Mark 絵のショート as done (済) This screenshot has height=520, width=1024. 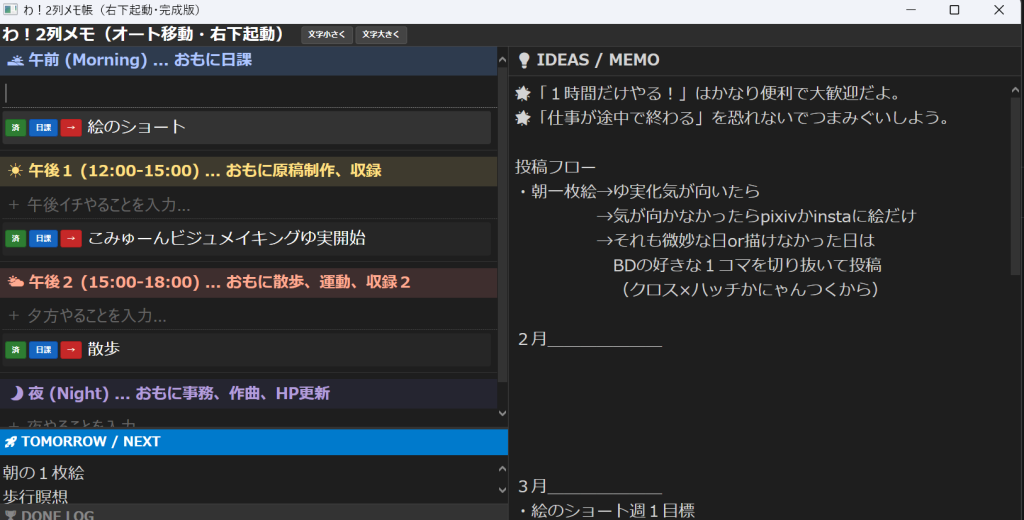click(15, 128)
